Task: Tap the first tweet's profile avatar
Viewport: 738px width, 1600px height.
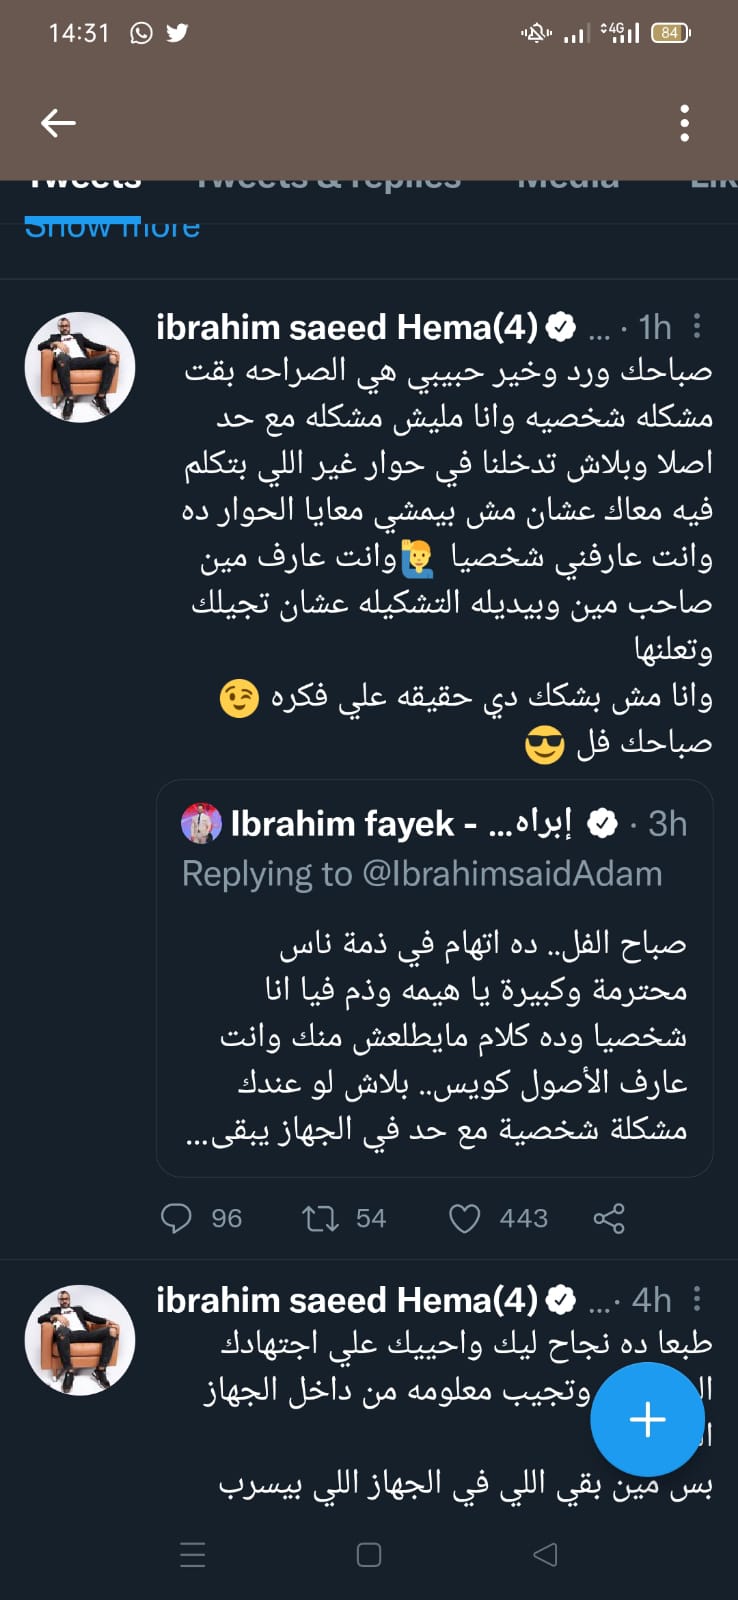Action: click(x=80, y=367)
